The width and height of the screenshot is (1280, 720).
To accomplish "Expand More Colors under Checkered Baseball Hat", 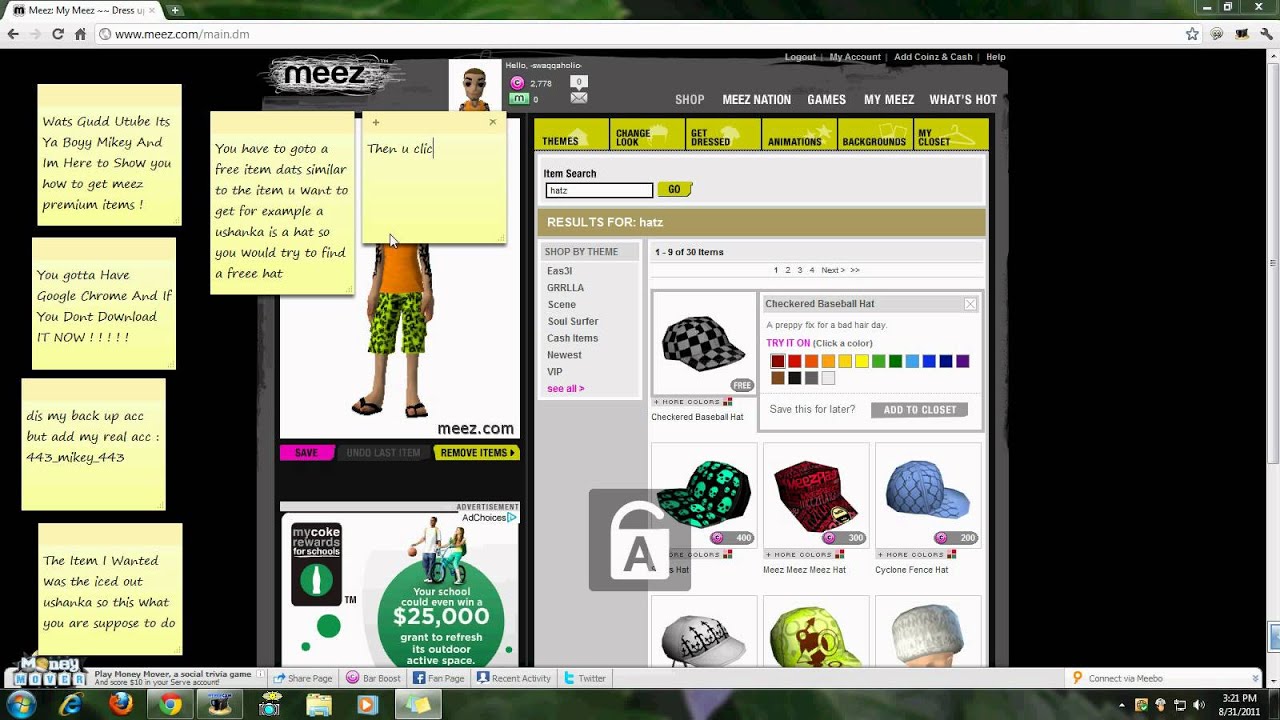I will point(692,402).
